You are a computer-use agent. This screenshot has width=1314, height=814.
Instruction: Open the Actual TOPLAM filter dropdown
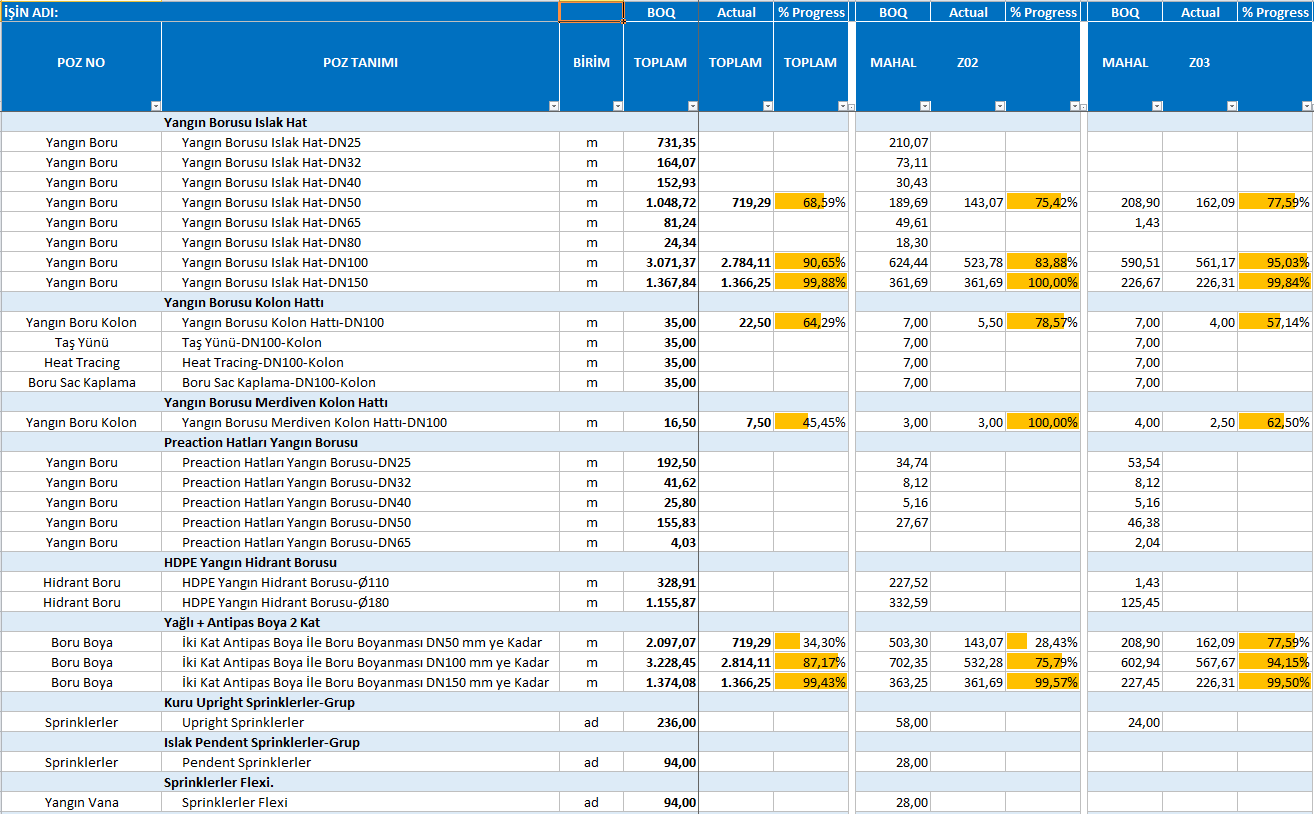tap(767, 105)
